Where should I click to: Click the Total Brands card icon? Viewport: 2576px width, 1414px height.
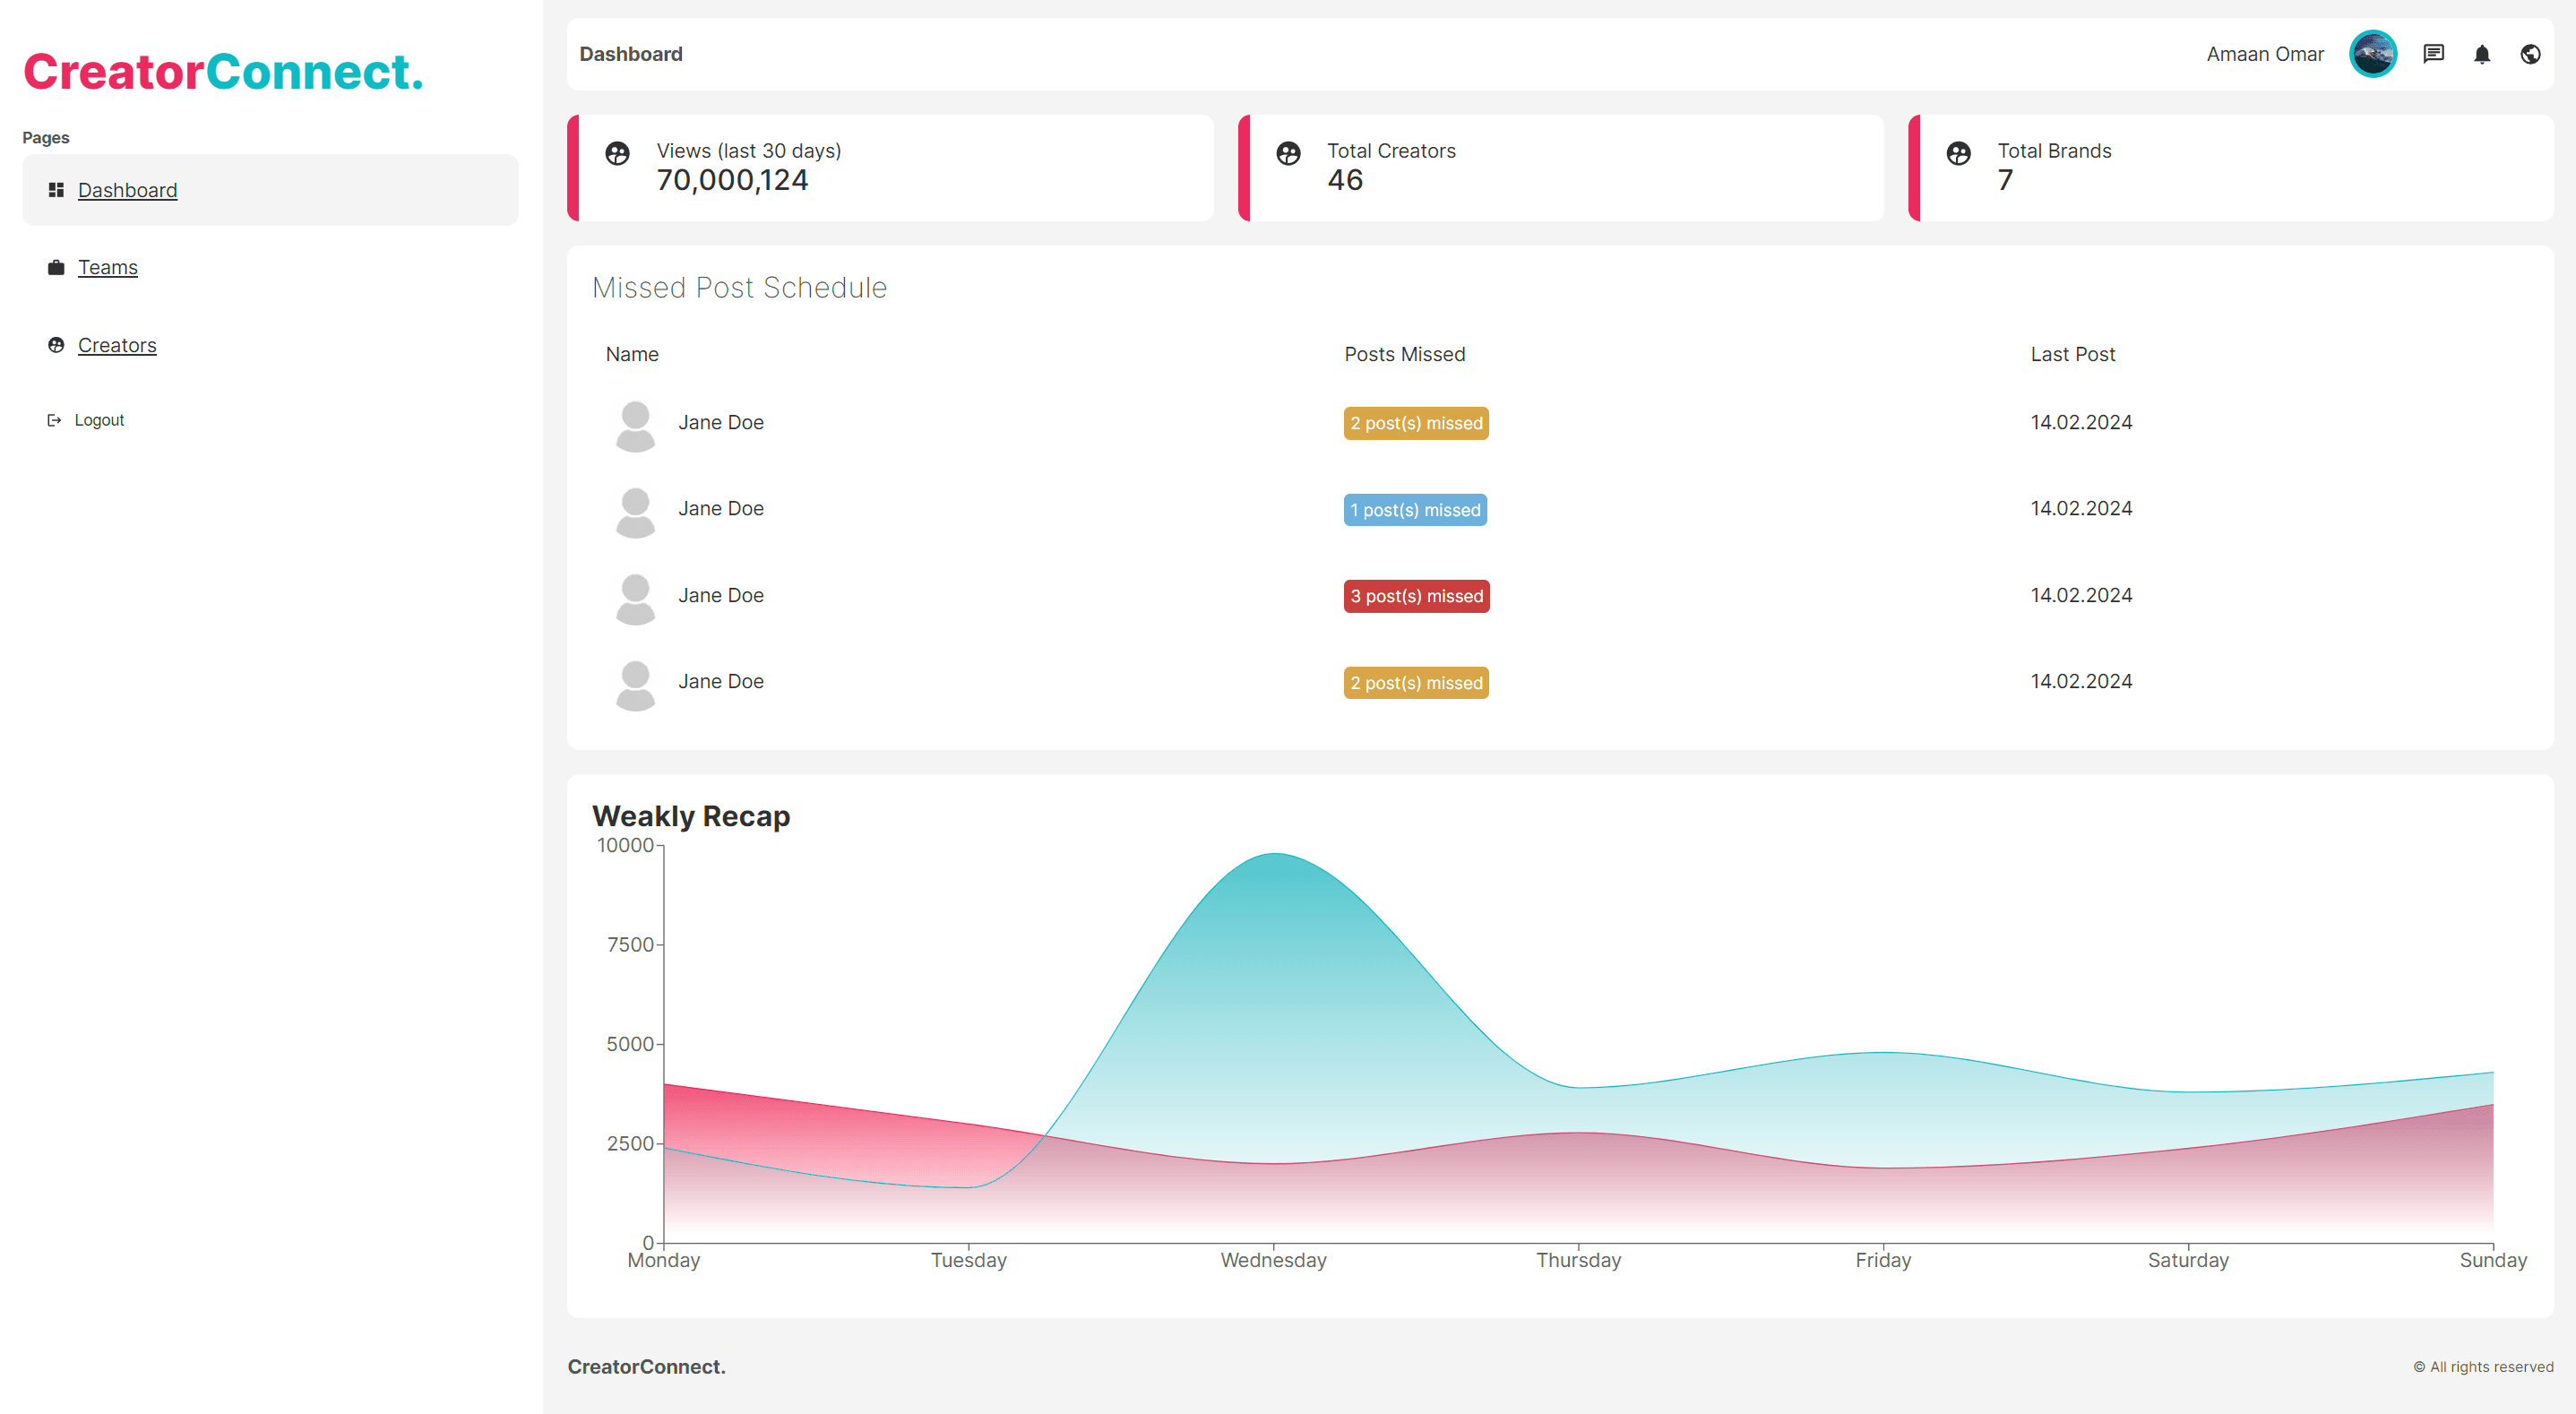(x=1958, y=153)
